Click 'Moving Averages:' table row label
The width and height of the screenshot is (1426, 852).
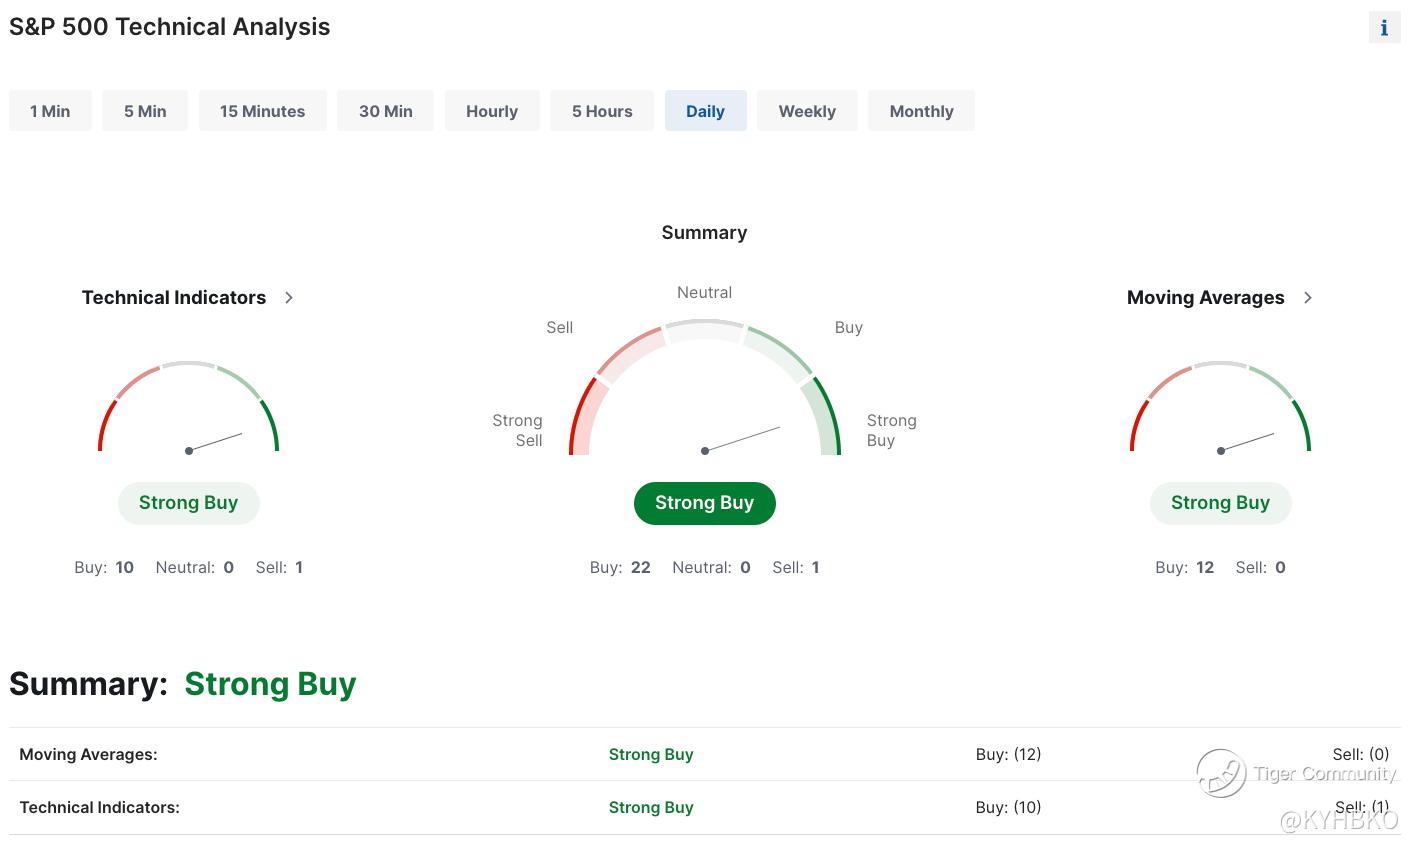tap(89, 755)
